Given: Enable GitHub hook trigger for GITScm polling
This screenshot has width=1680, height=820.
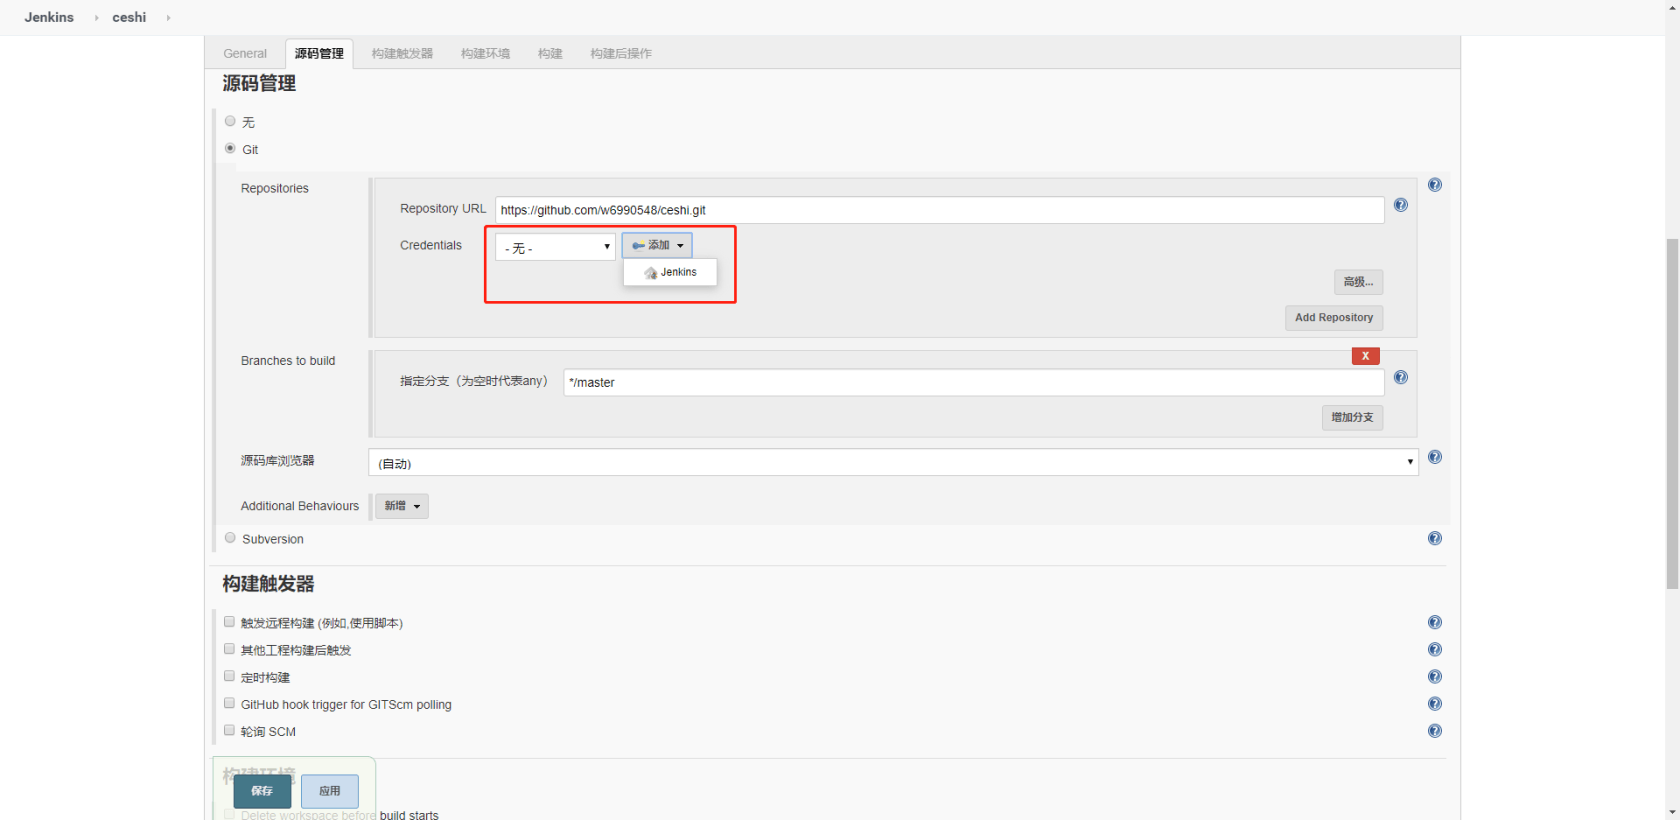Looking at the screenshot, I should 229,703.
